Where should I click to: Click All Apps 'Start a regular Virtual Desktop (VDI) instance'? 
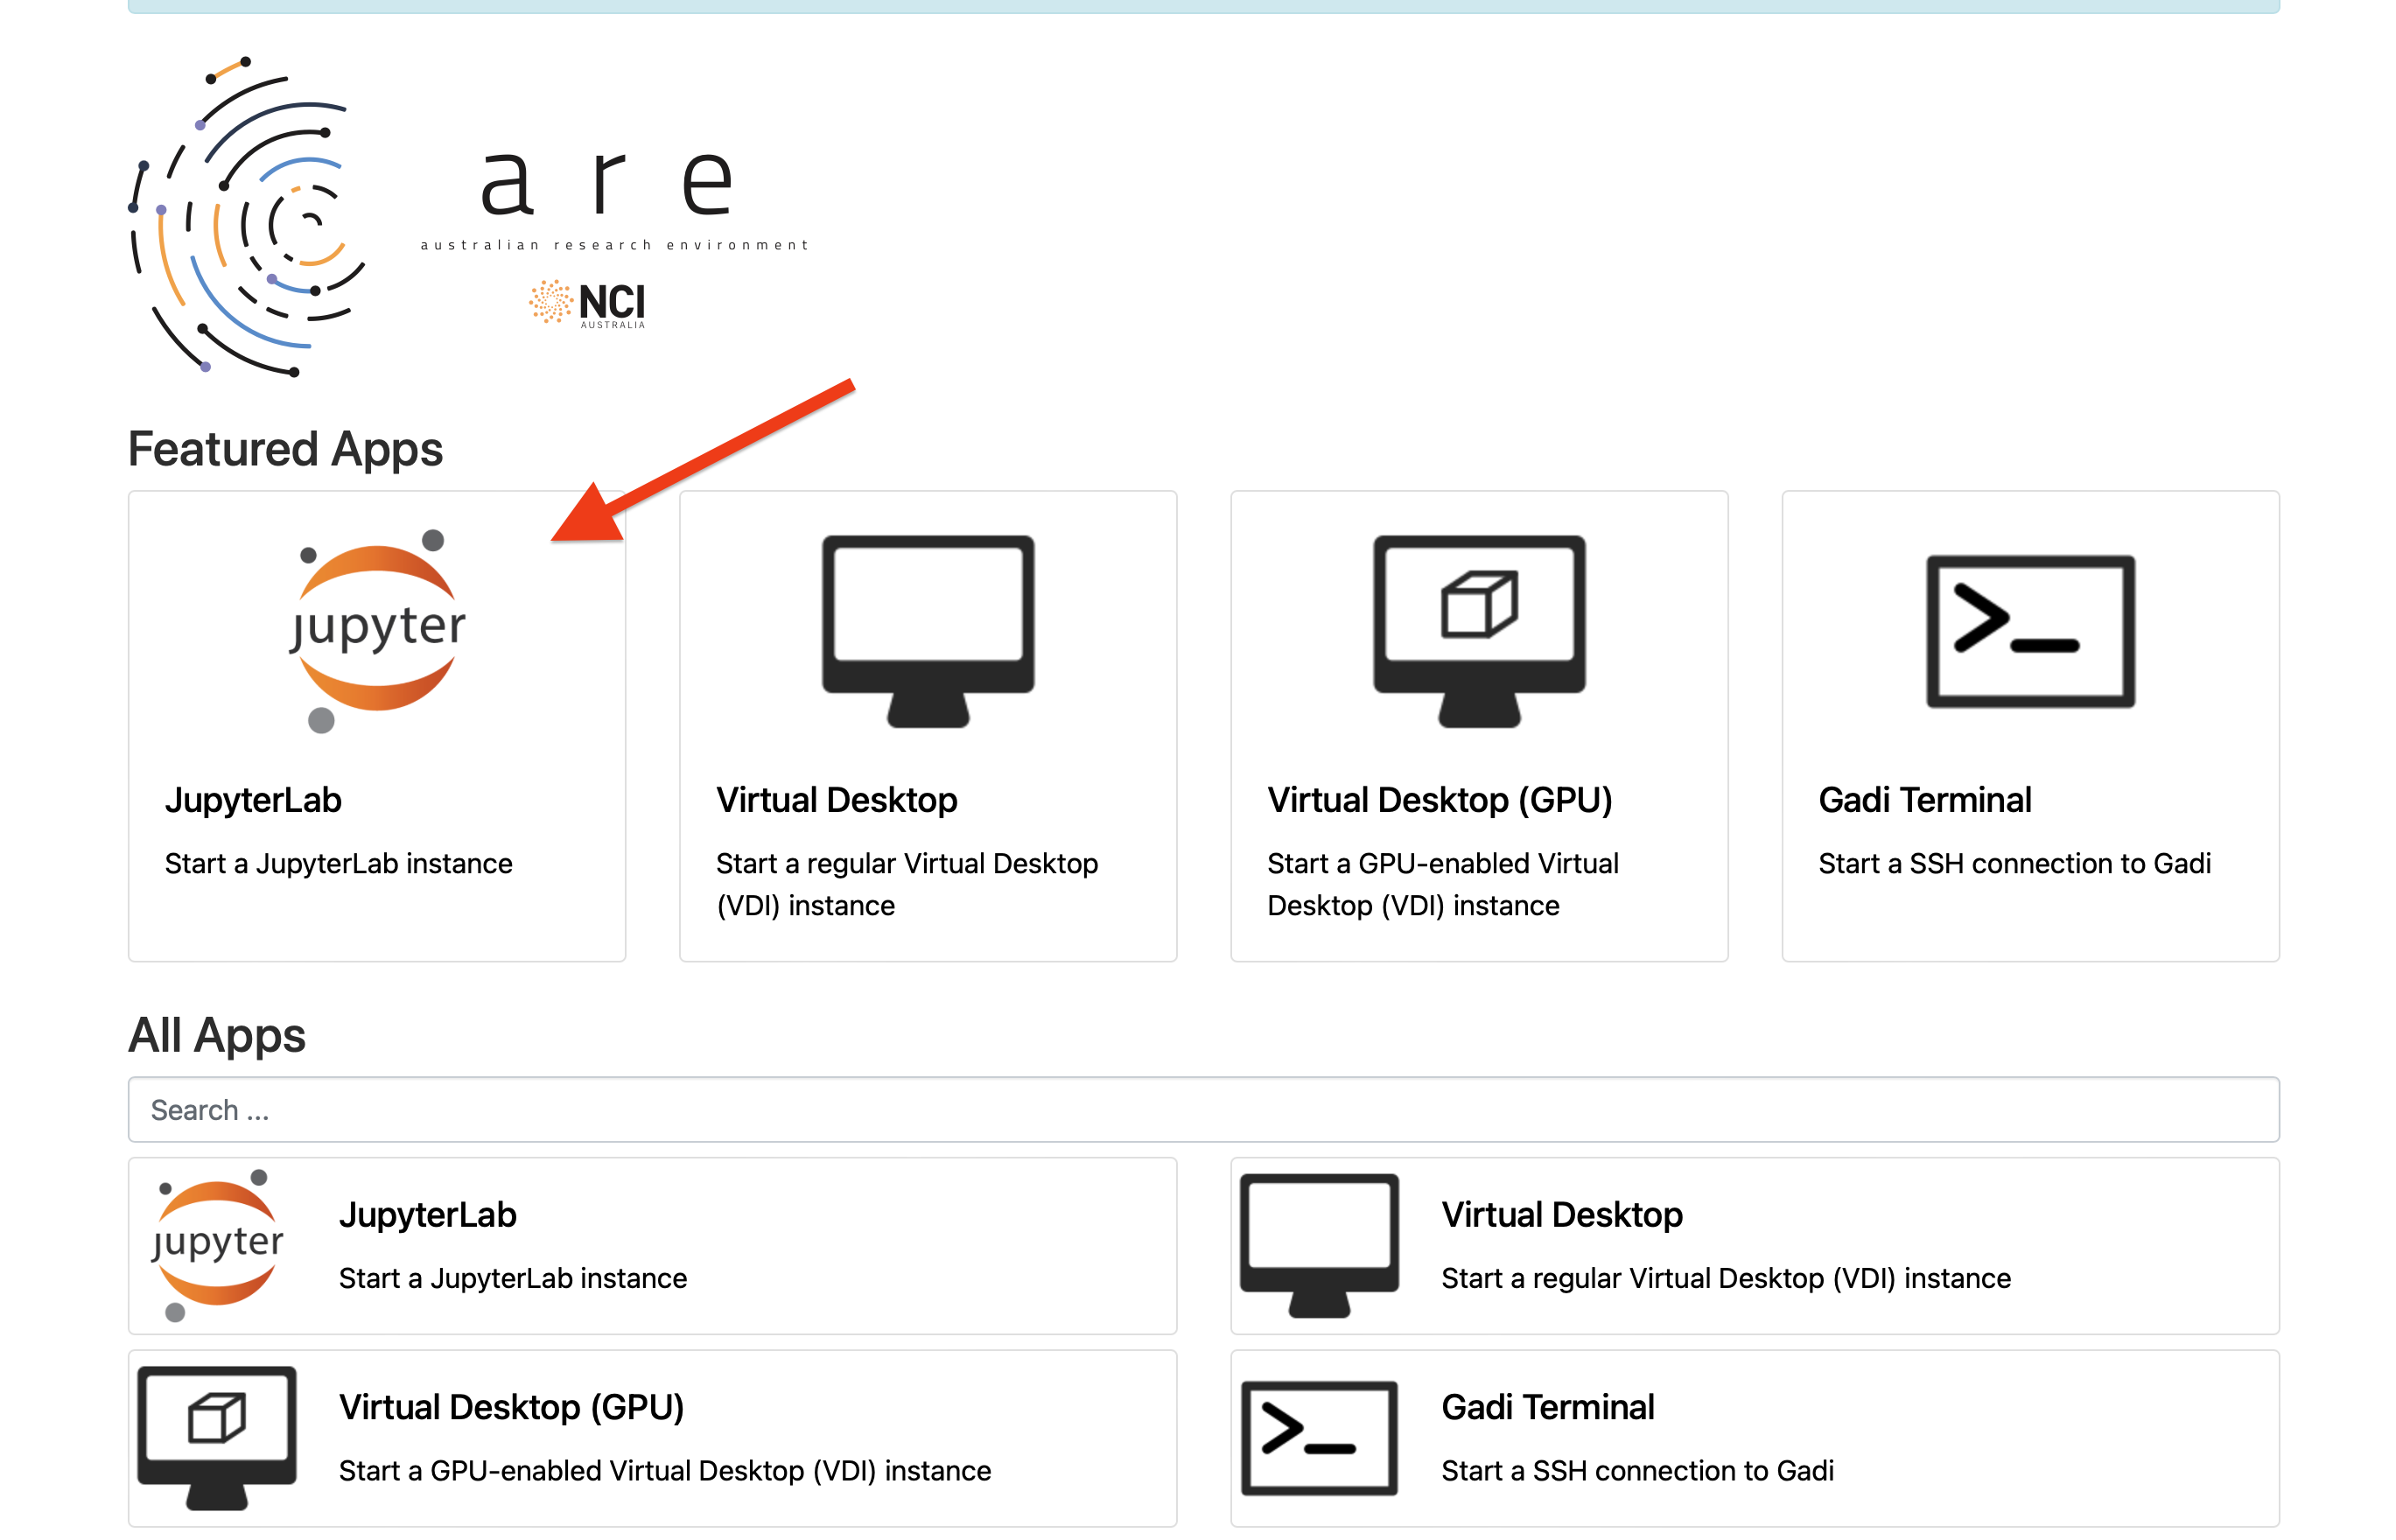point(1725,1278)
